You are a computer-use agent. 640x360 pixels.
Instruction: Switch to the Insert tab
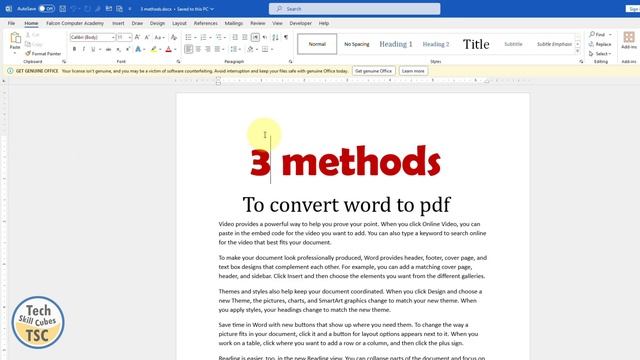click(118, 23)
